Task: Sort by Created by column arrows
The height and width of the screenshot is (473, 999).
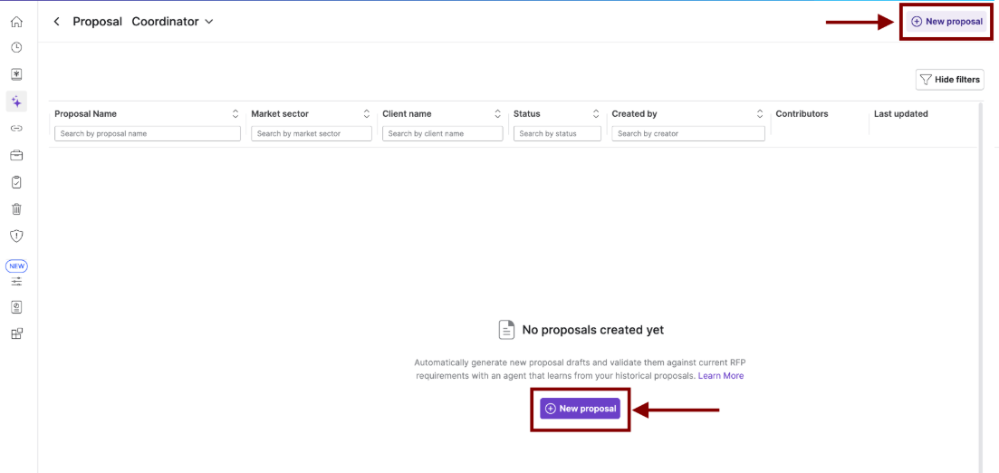Action: point(759,114)
